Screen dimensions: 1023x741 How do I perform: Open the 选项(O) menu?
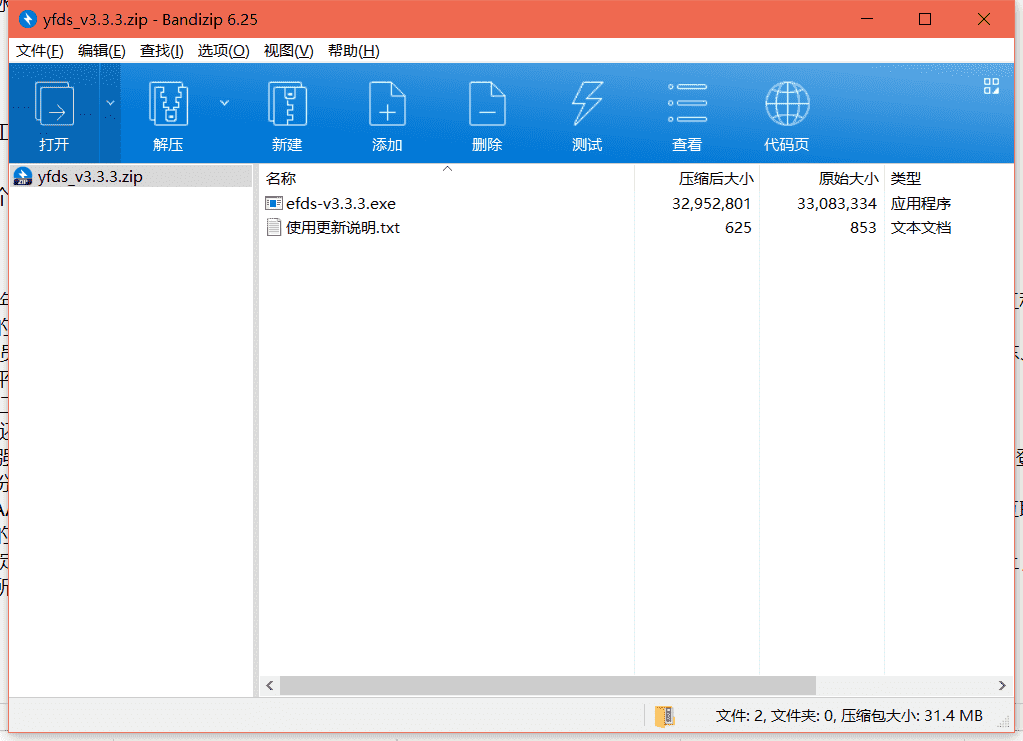click(223, 51)
